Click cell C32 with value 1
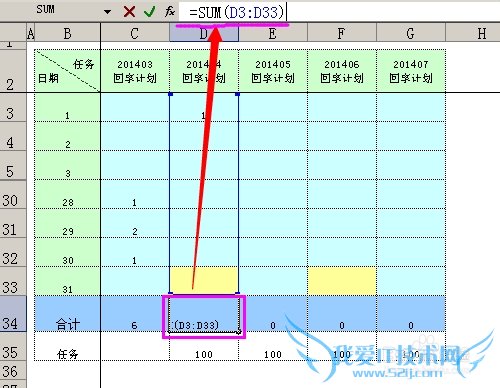The width and height of the screenshot is (500, 388). tap(135, 252)
